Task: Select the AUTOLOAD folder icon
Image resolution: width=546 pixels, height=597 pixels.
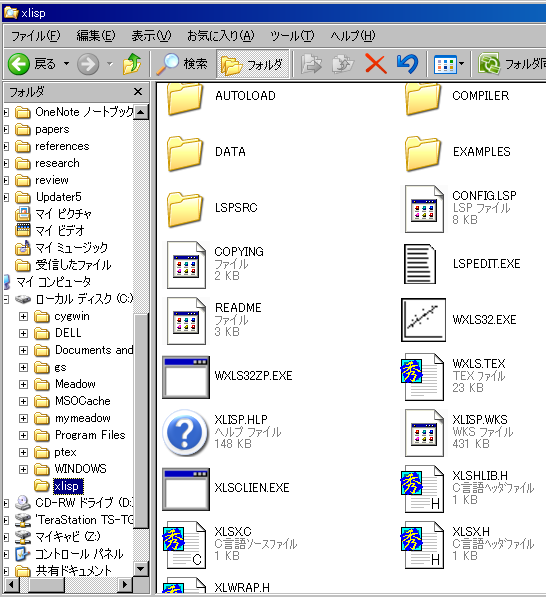Action: (x=185, y=98)
